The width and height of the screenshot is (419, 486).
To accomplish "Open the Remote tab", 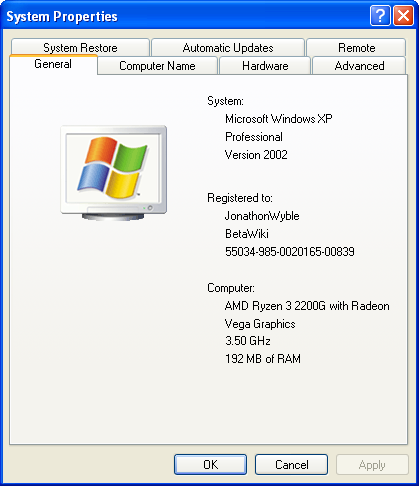I will click(x=356, y=48).
